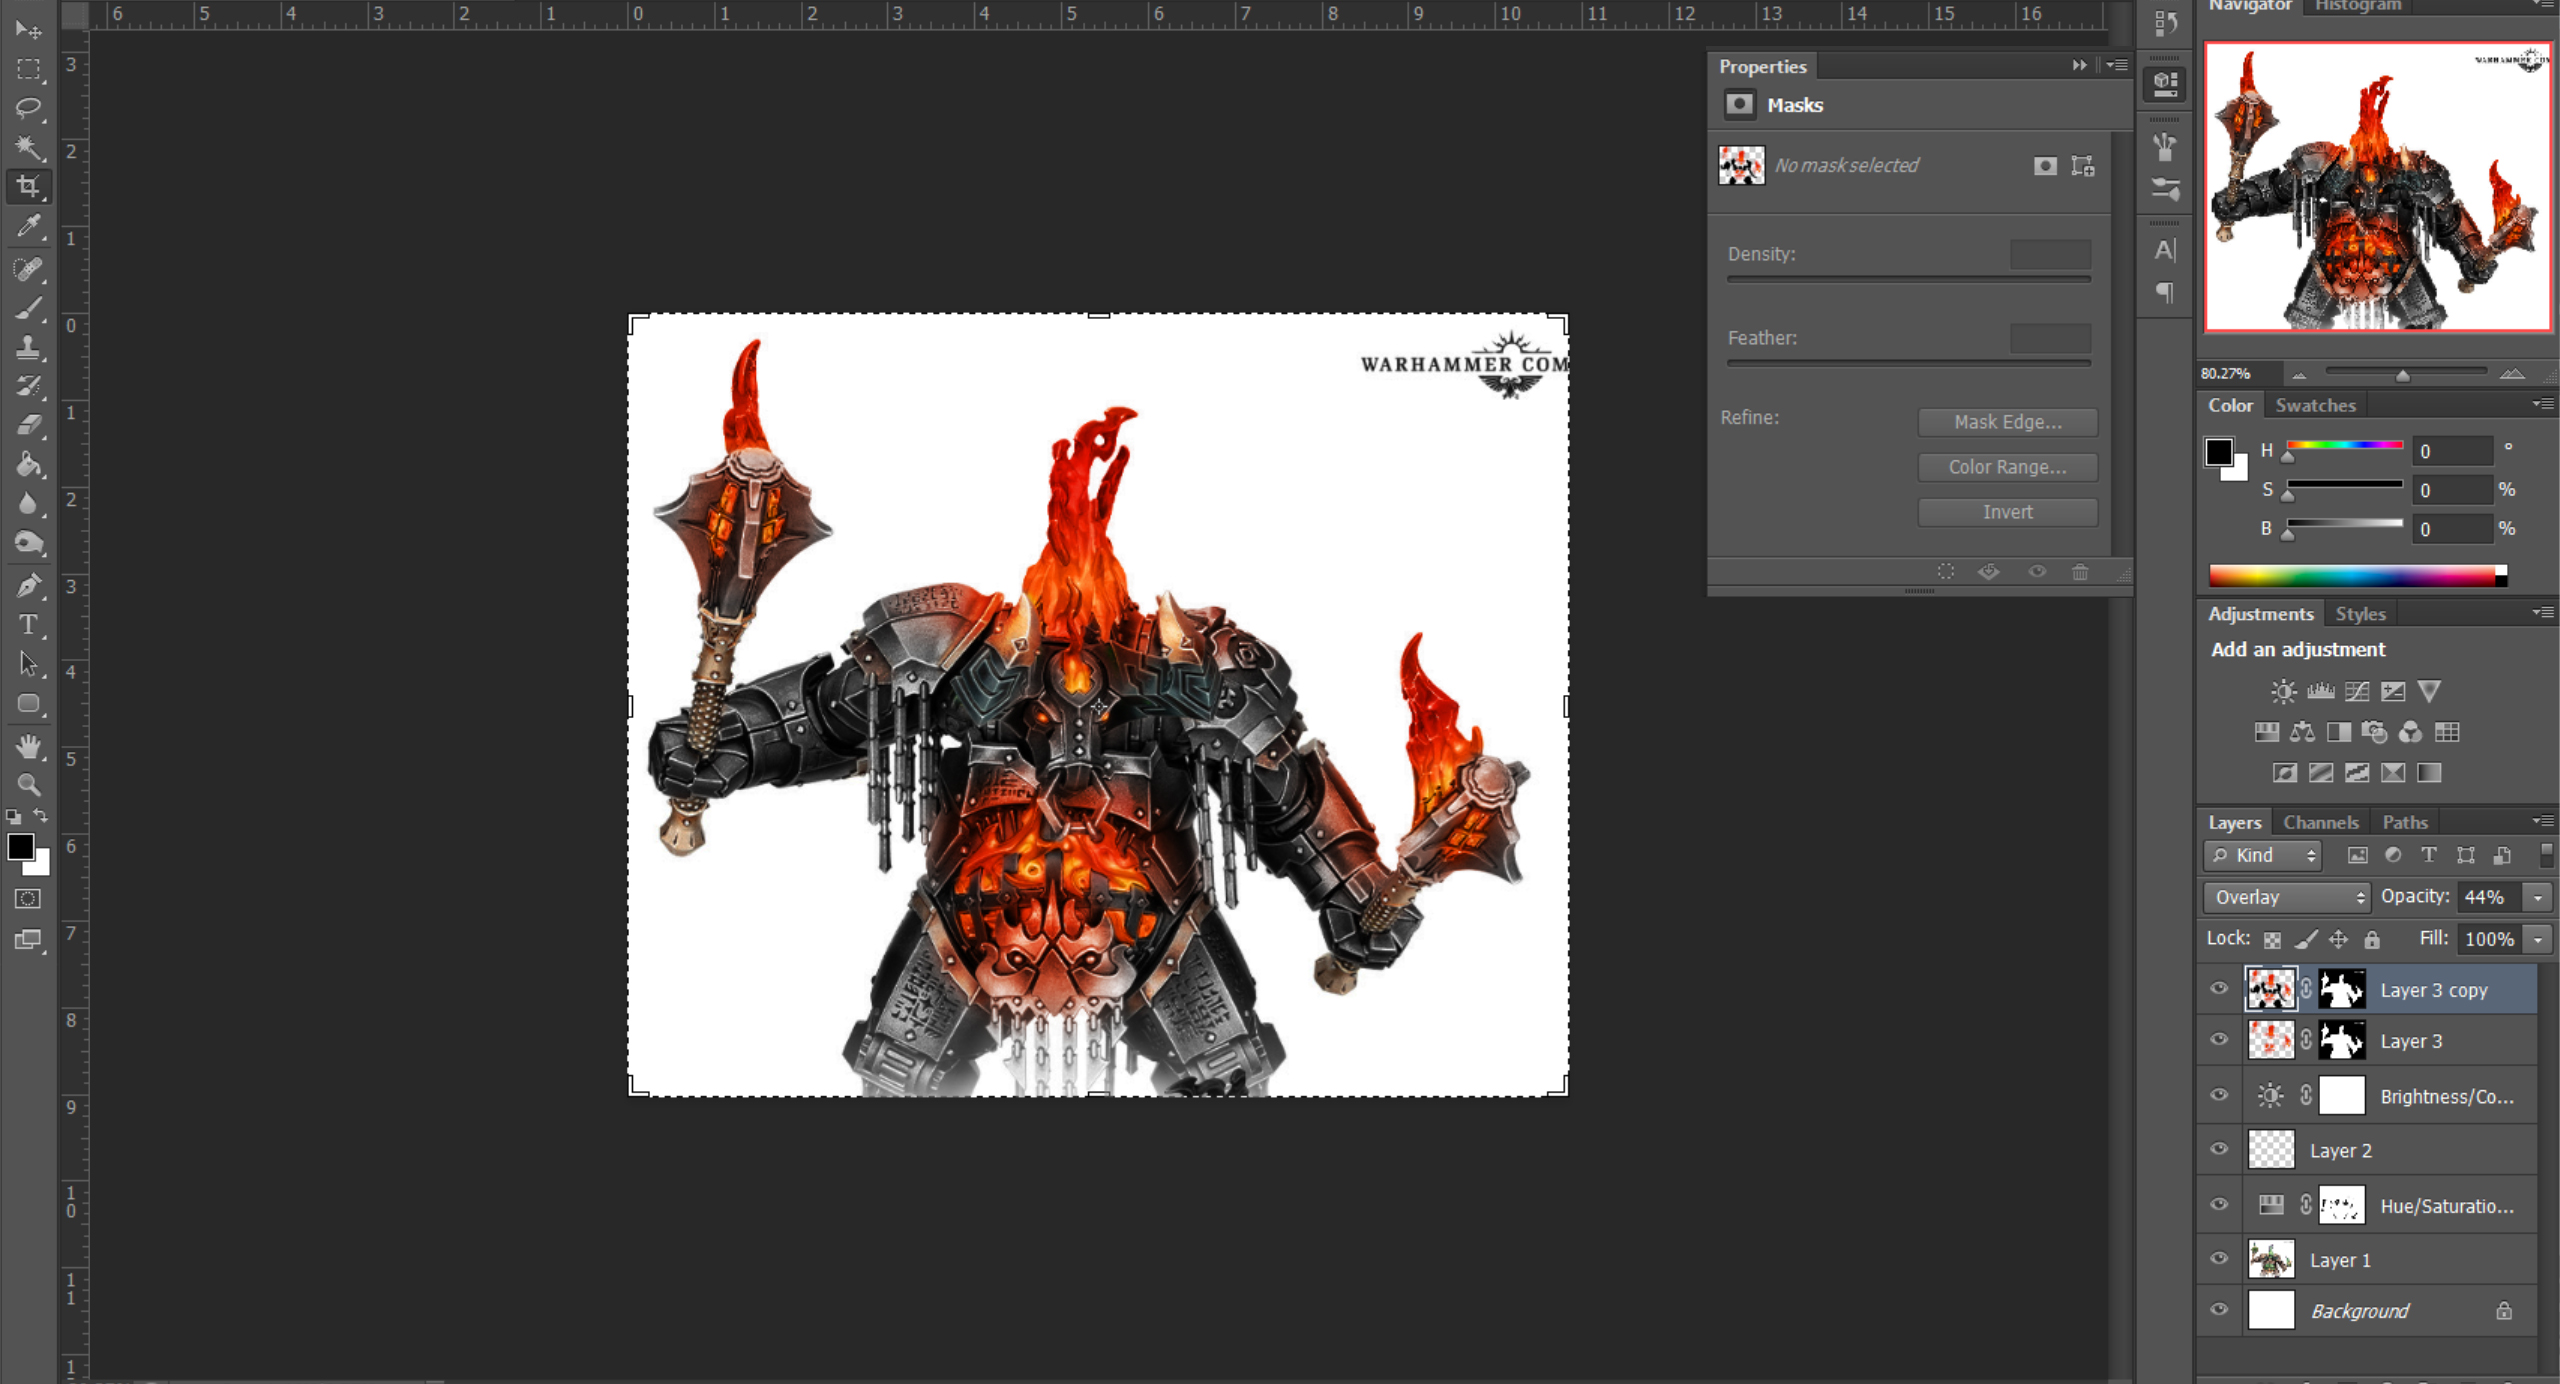Switch to the Histogram tab

click(x=2358, y=5)
